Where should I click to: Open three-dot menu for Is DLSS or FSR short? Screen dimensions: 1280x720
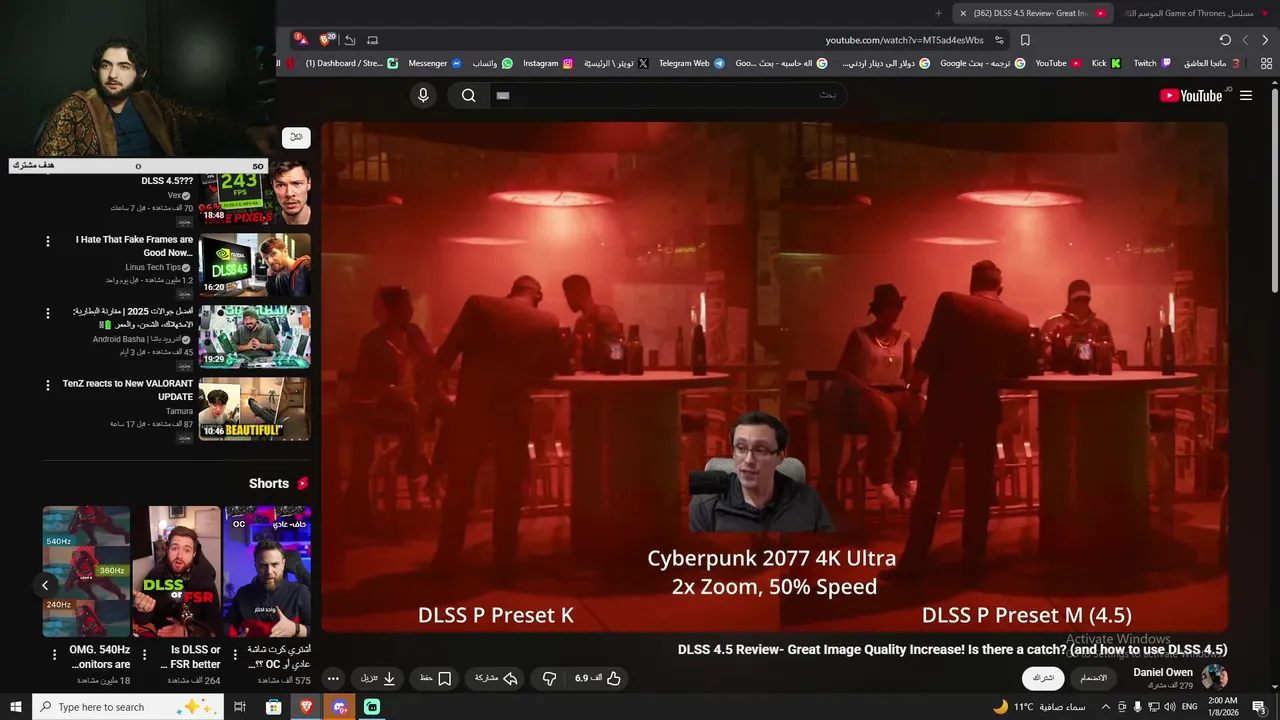pos(145,655)
